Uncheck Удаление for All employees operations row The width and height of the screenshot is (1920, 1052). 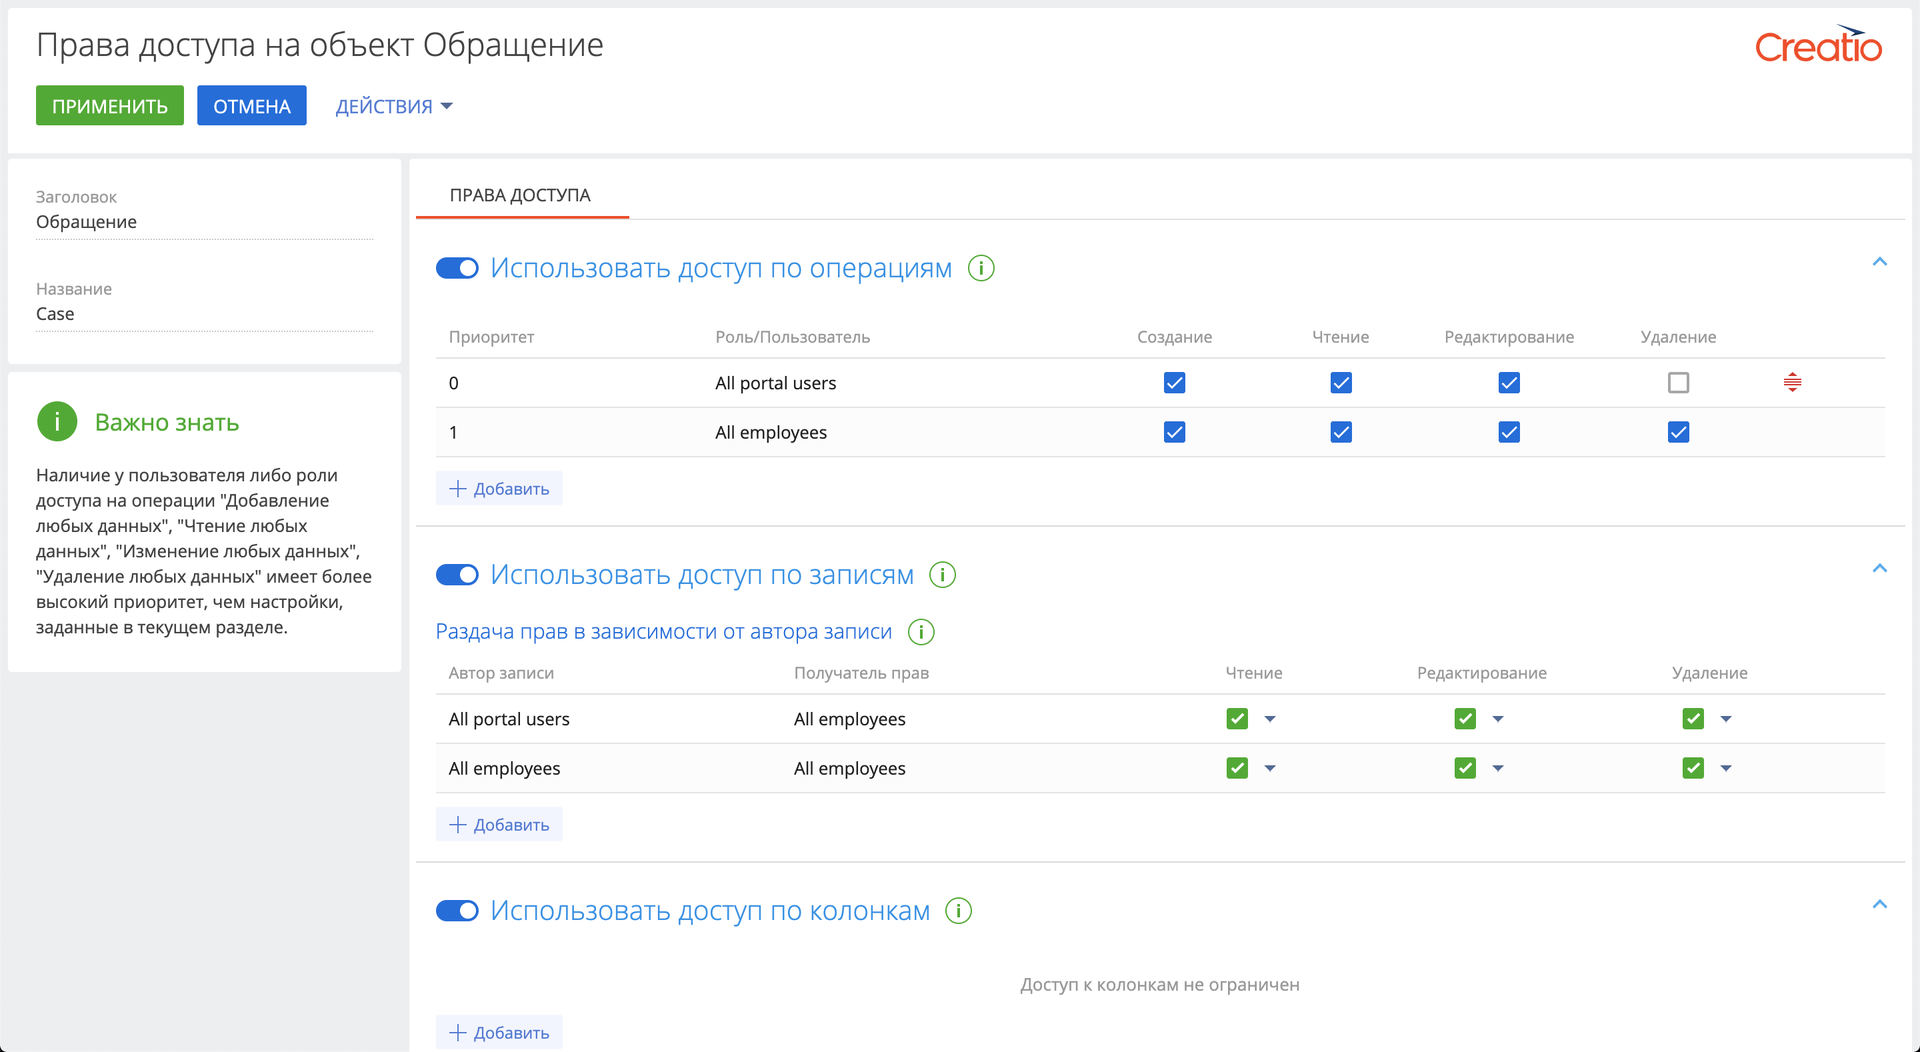pos(1678,432)
